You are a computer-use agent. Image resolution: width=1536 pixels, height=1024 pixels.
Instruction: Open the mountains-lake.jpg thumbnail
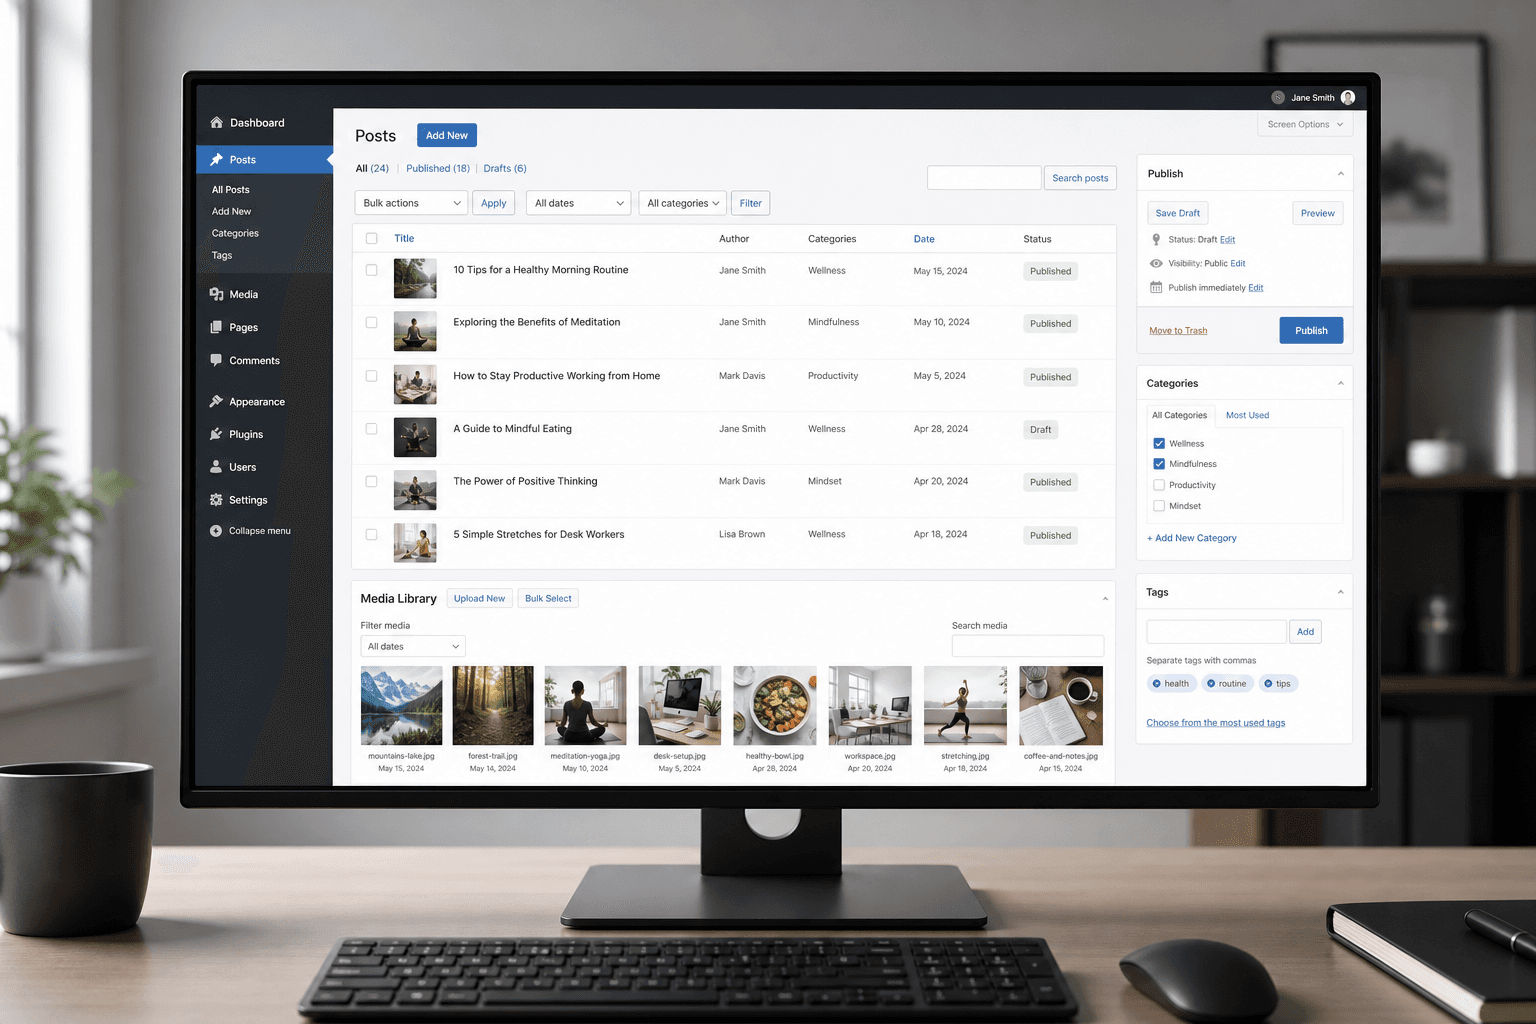click(401, 706)
